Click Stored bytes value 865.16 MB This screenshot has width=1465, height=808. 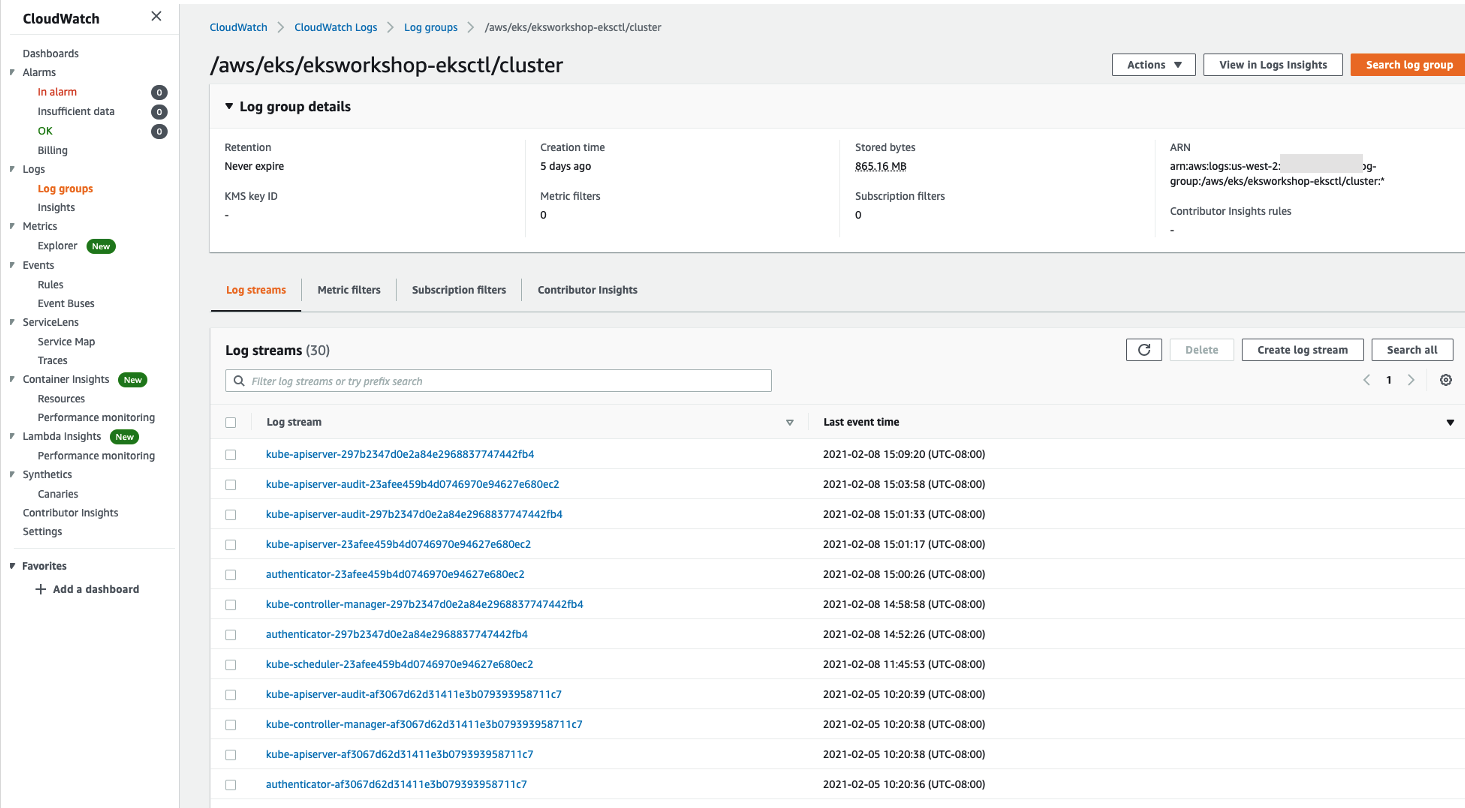click(881, 167)
